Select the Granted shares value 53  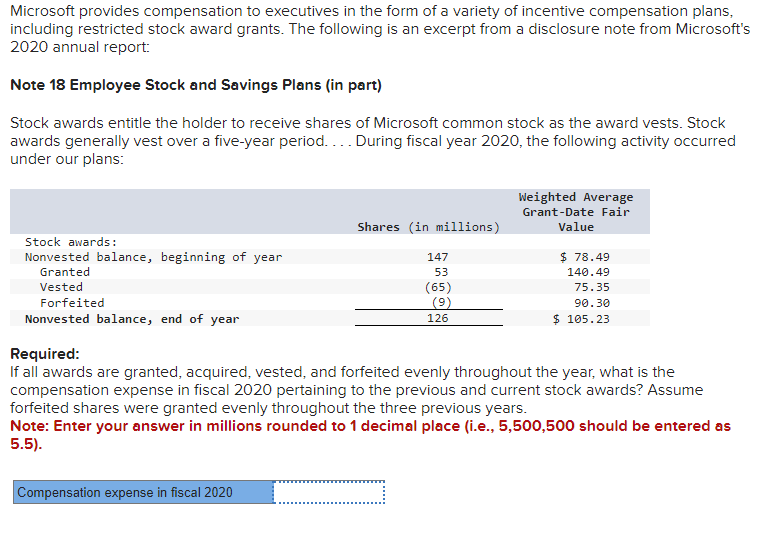coord(441,272)
